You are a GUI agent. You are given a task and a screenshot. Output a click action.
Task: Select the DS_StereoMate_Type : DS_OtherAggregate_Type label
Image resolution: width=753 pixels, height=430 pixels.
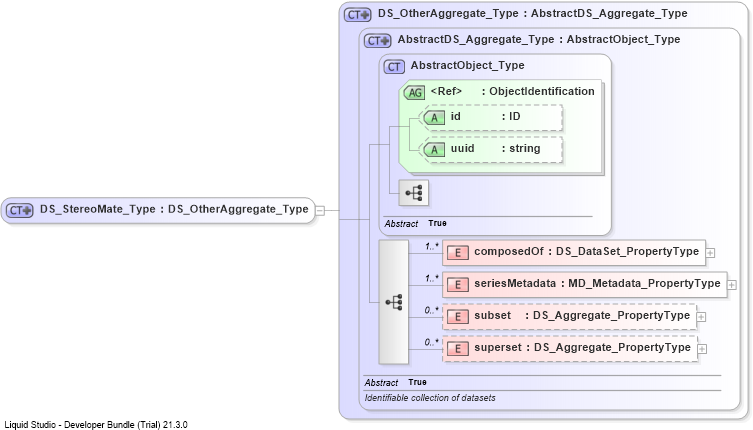[x=174, y=209]
